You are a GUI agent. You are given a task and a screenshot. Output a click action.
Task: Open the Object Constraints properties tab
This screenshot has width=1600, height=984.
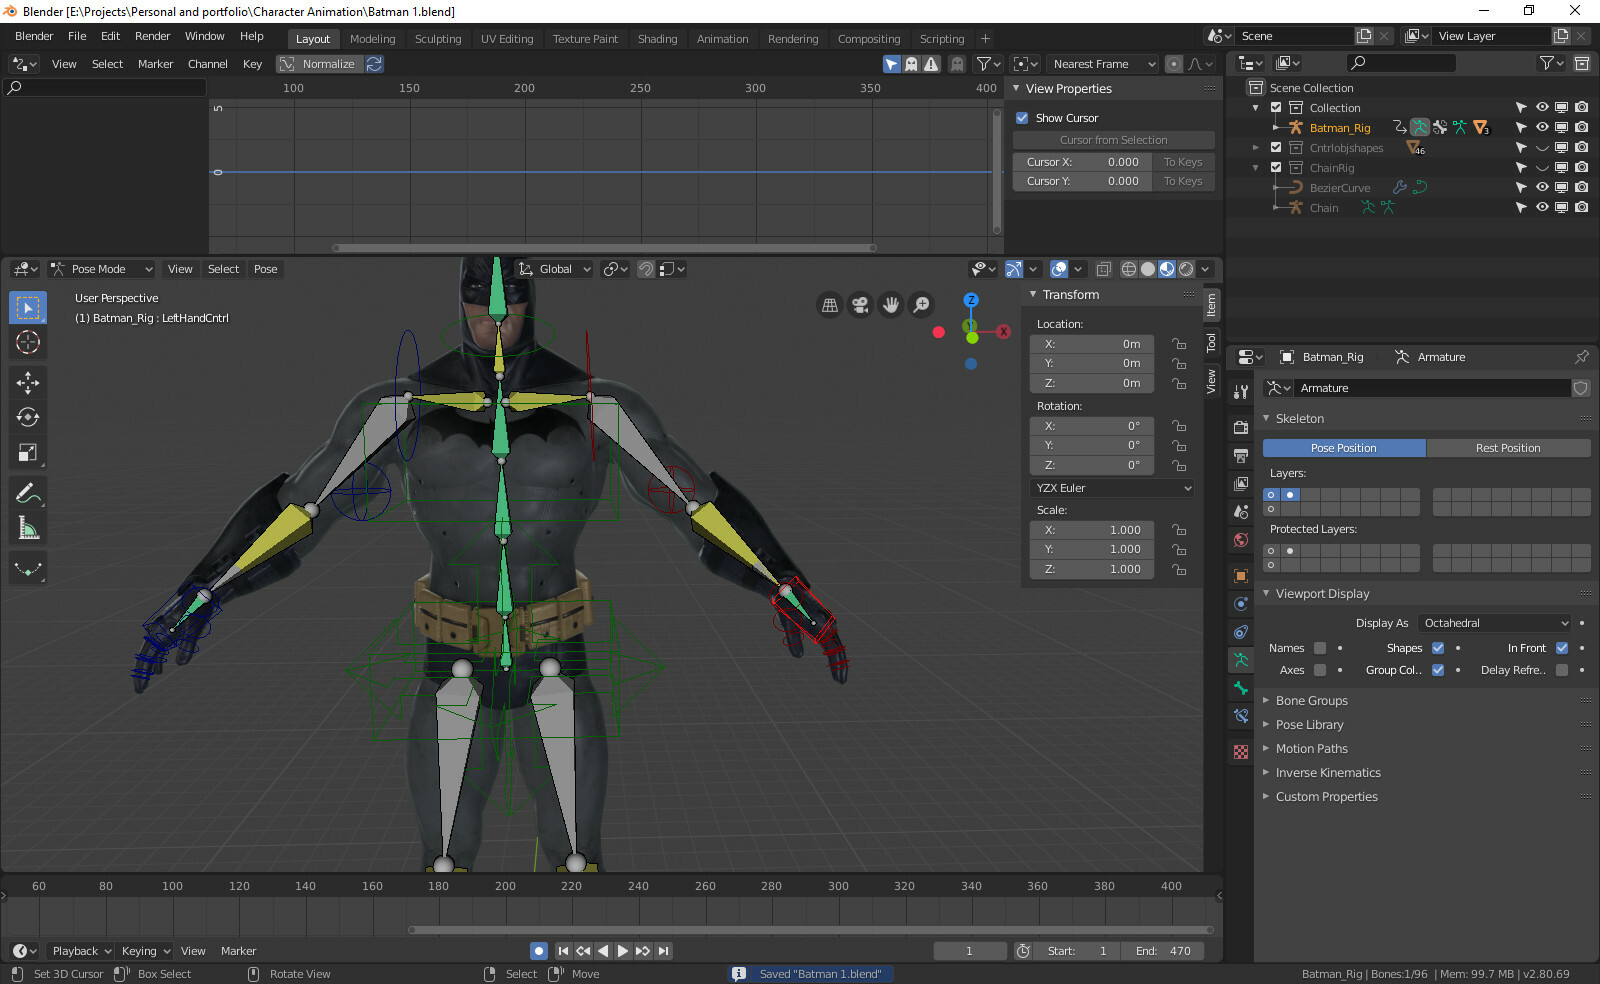[1241, 632]
